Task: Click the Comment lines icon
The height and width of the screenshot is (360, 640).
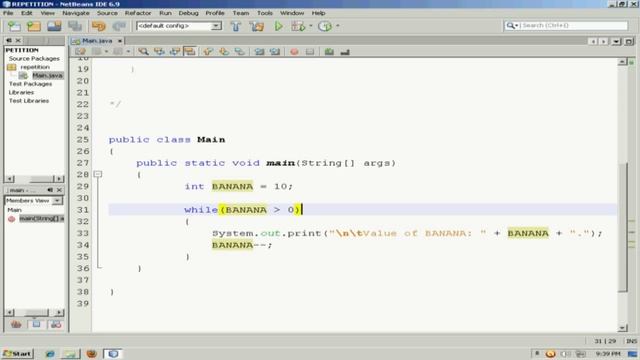Action: tap(329, 52)
